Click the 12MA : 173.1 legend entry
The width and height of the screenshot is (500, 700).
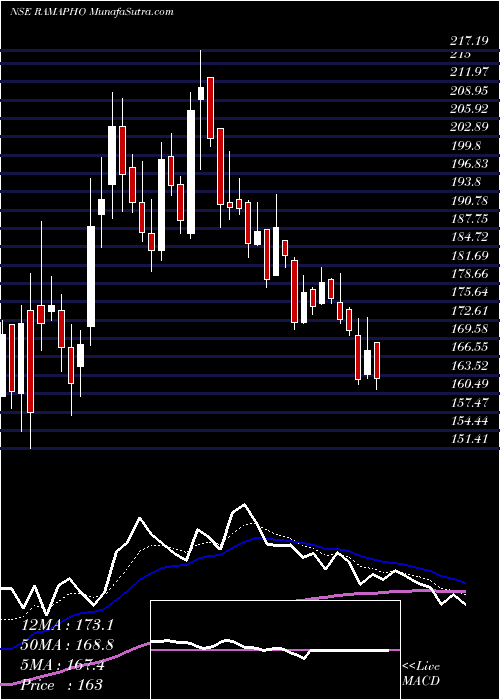tap(67, 625)
